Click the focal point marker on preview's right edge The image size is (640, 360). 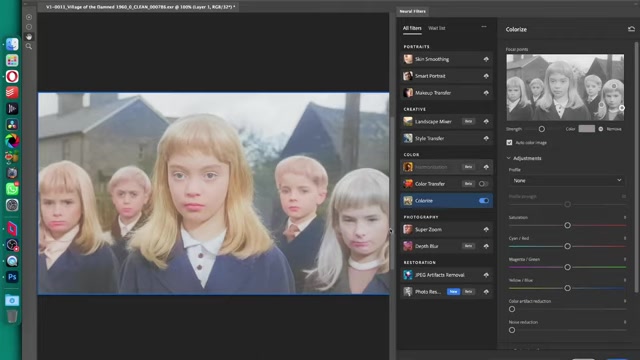621,108
